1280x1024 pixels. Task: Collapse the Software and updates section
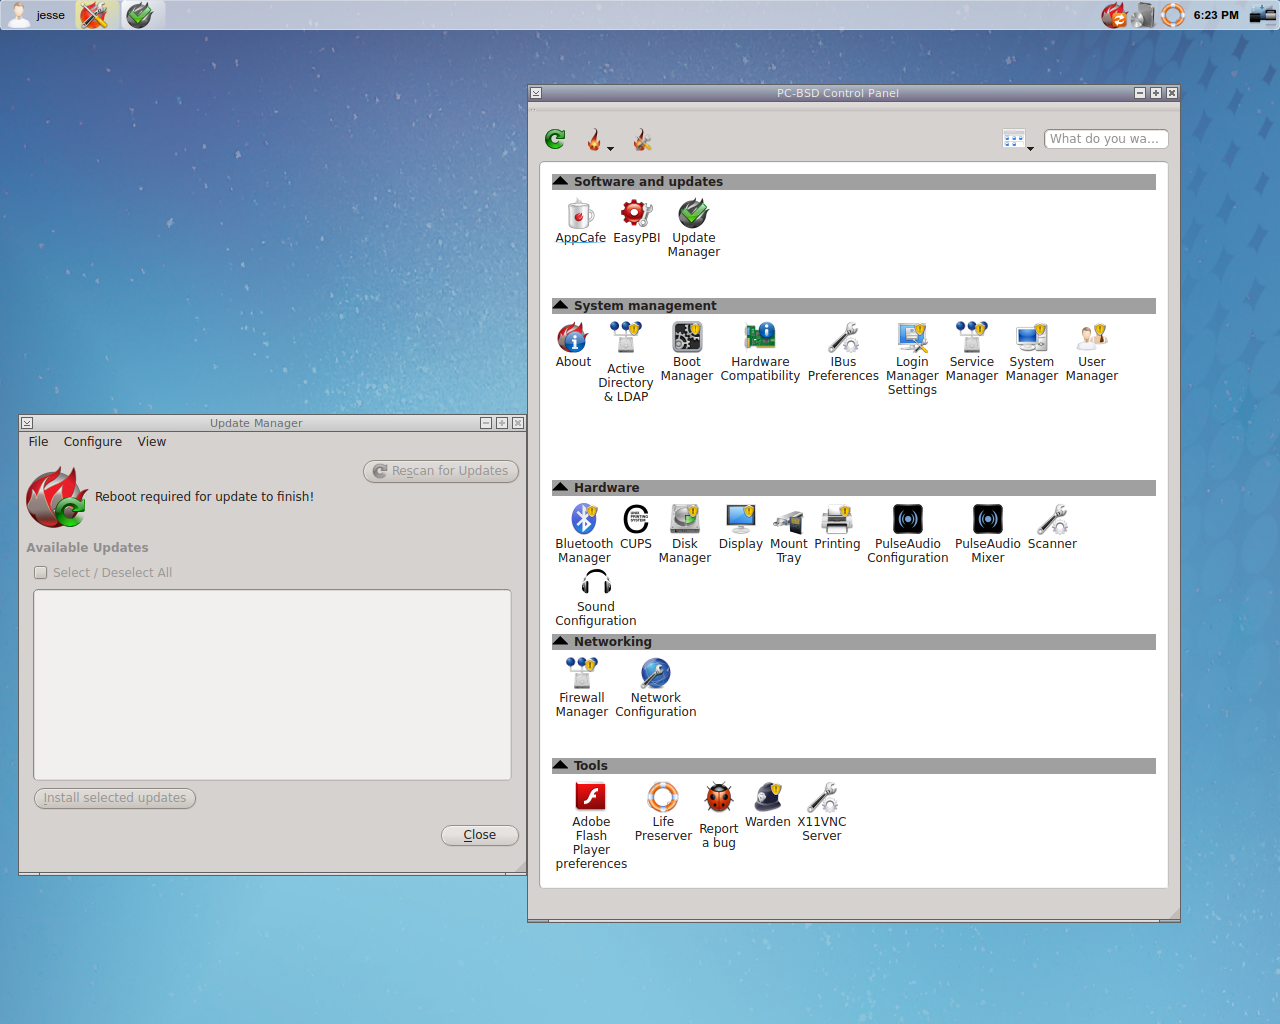point(561,182)
